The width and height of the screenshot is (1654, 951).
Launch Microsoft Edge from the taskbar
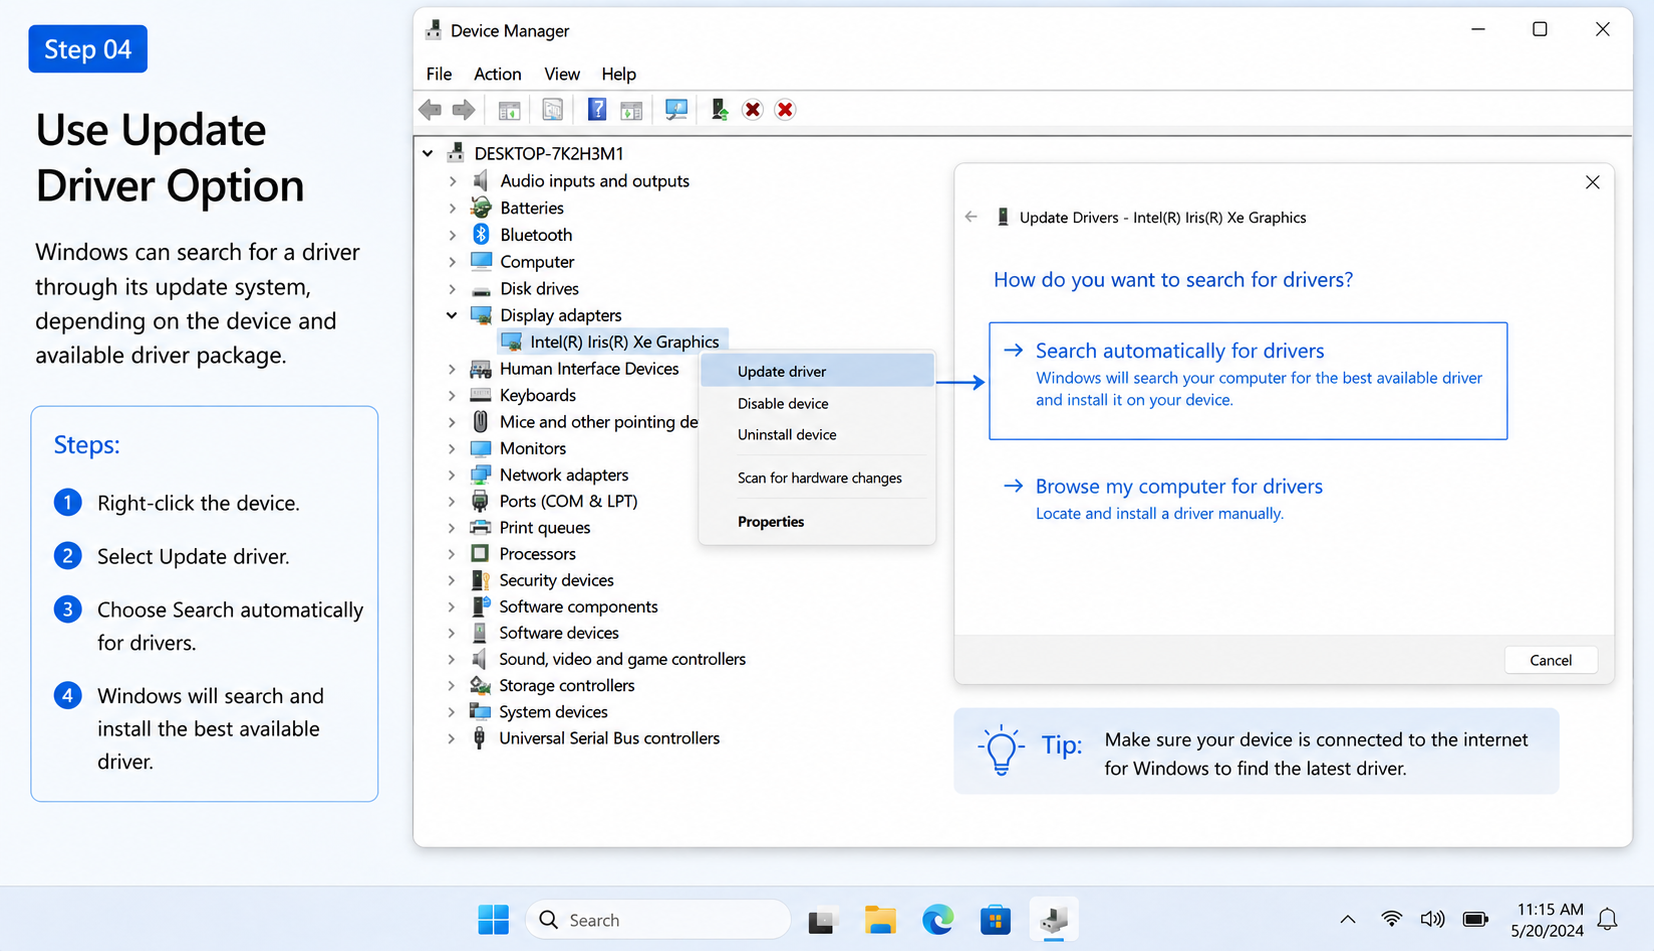[x=938, y=919]
